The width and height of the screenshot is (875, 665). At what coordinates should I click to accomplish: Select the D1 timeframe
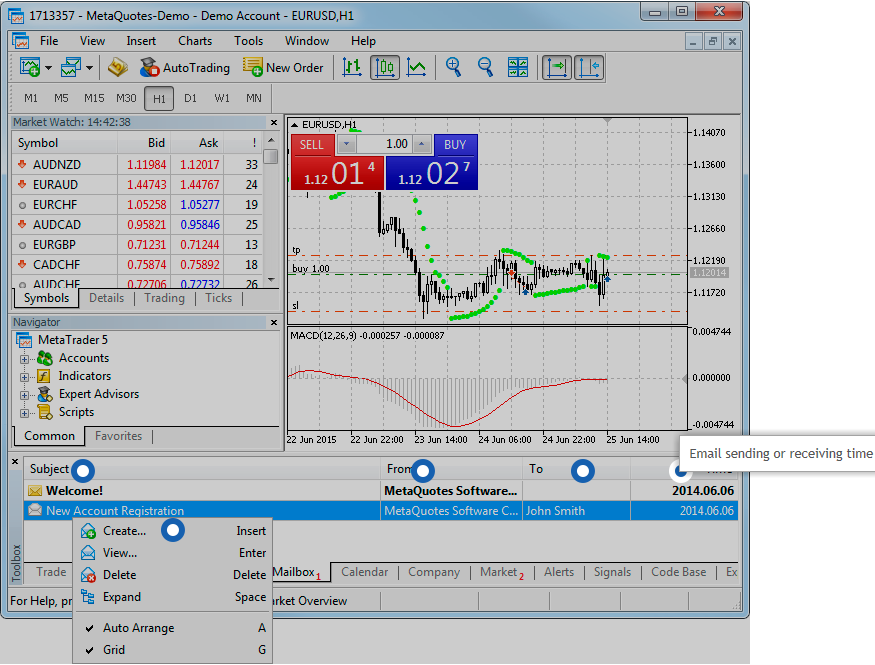pyautogui.click(x=190, y=98)
